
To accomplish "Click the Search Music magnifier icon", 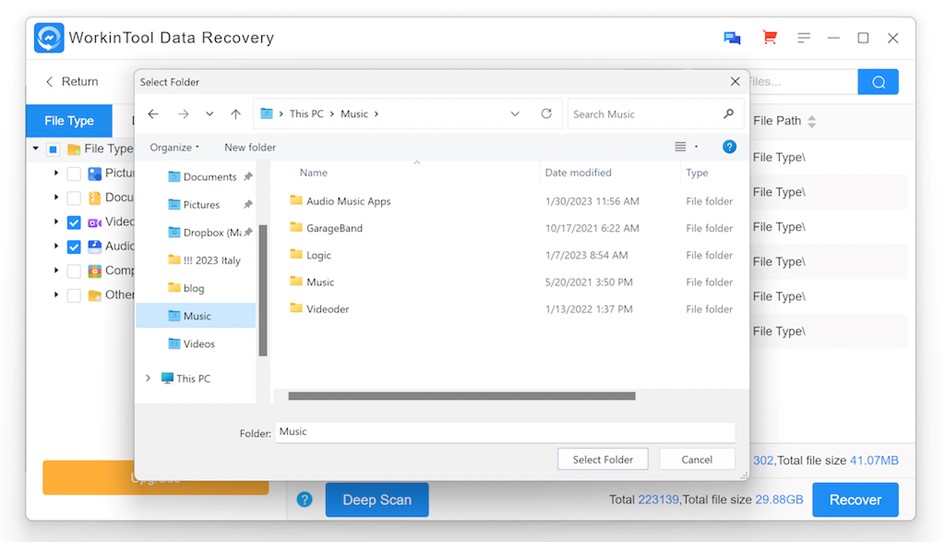I will tap(728, 113).
